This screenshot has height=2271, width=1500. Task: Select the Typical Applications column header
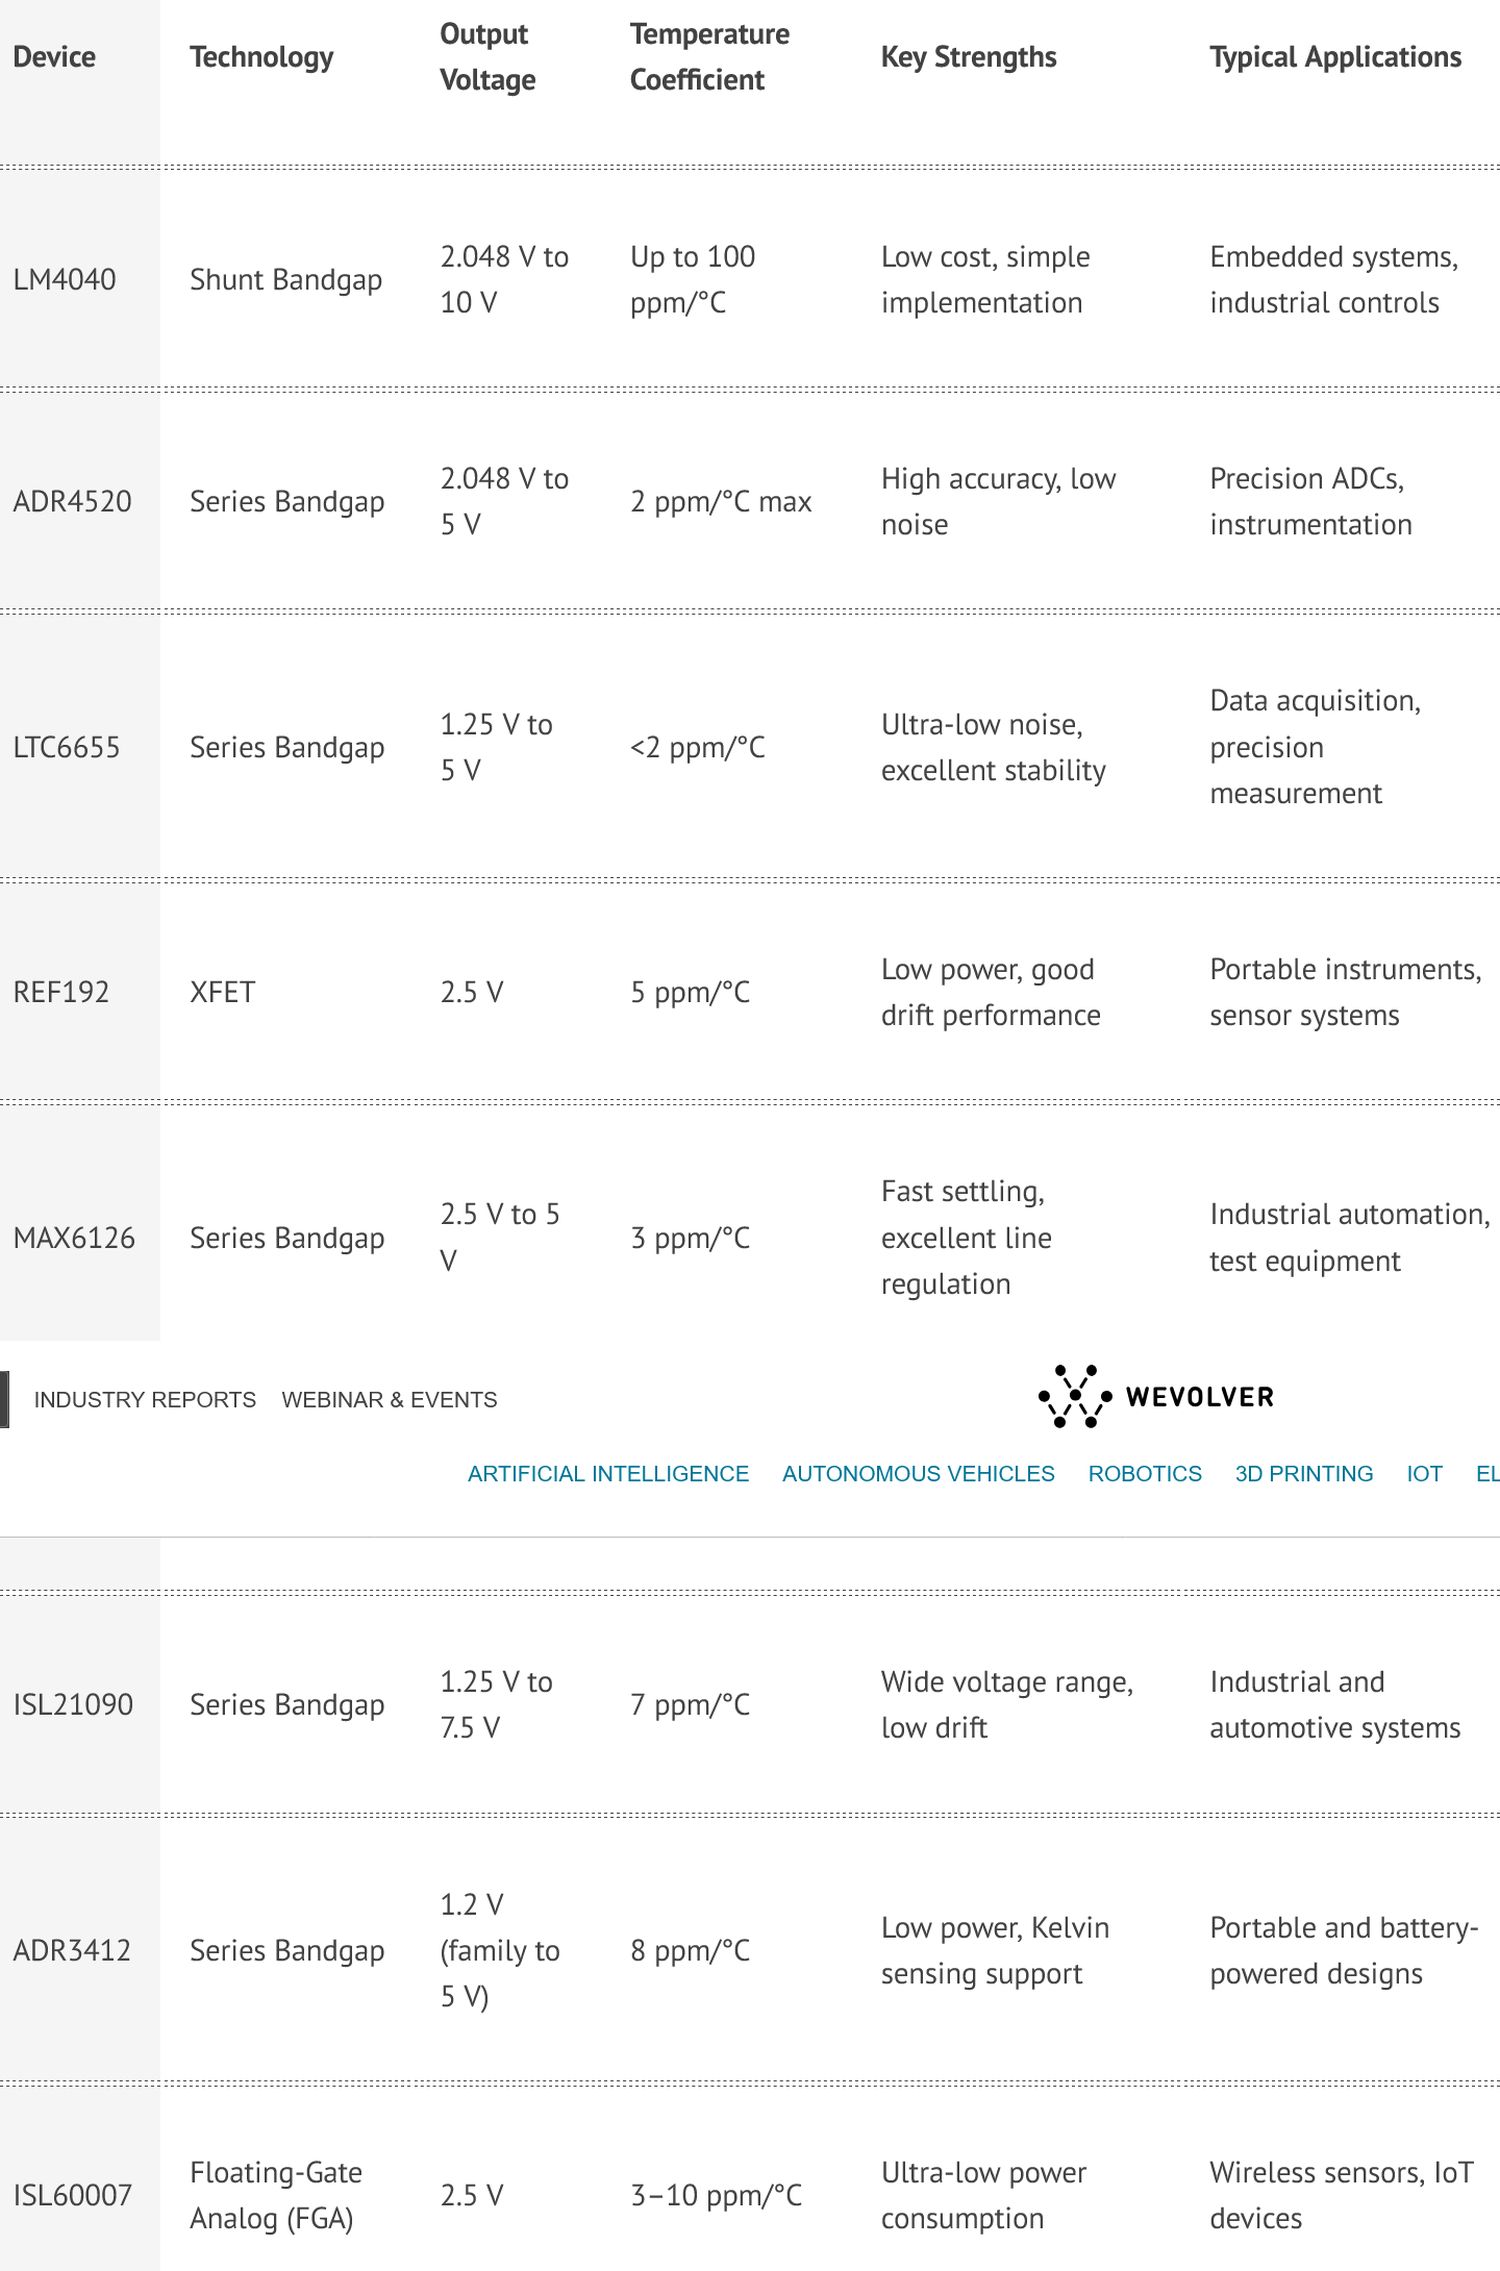pos(1335,57)
